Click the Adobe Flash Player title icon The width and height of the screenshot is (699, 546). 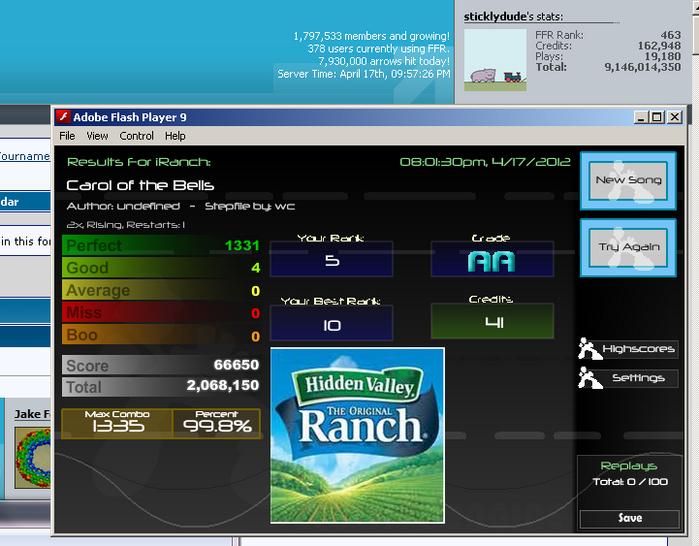click(x=63, y=117)
